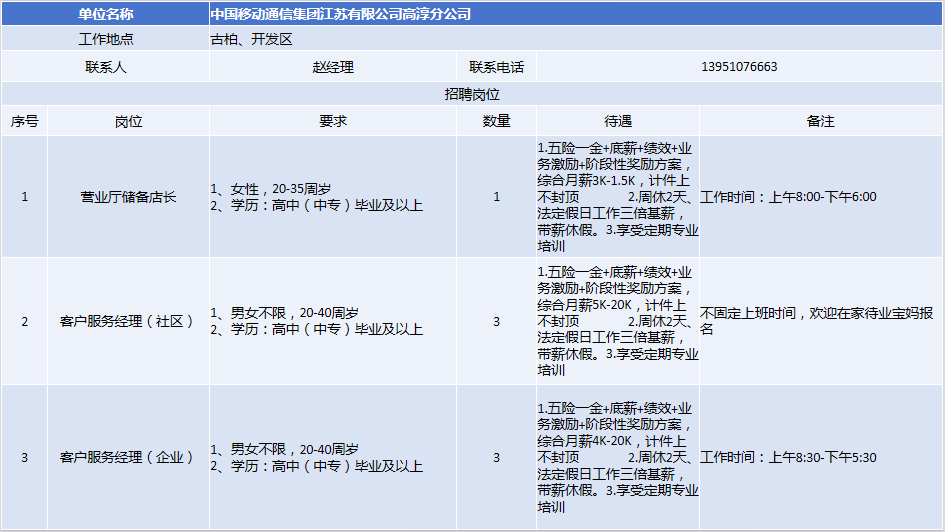
Task: Select the 营业厅储备店长 position cell
Action: pyautogui.click(x=128, y=197)
